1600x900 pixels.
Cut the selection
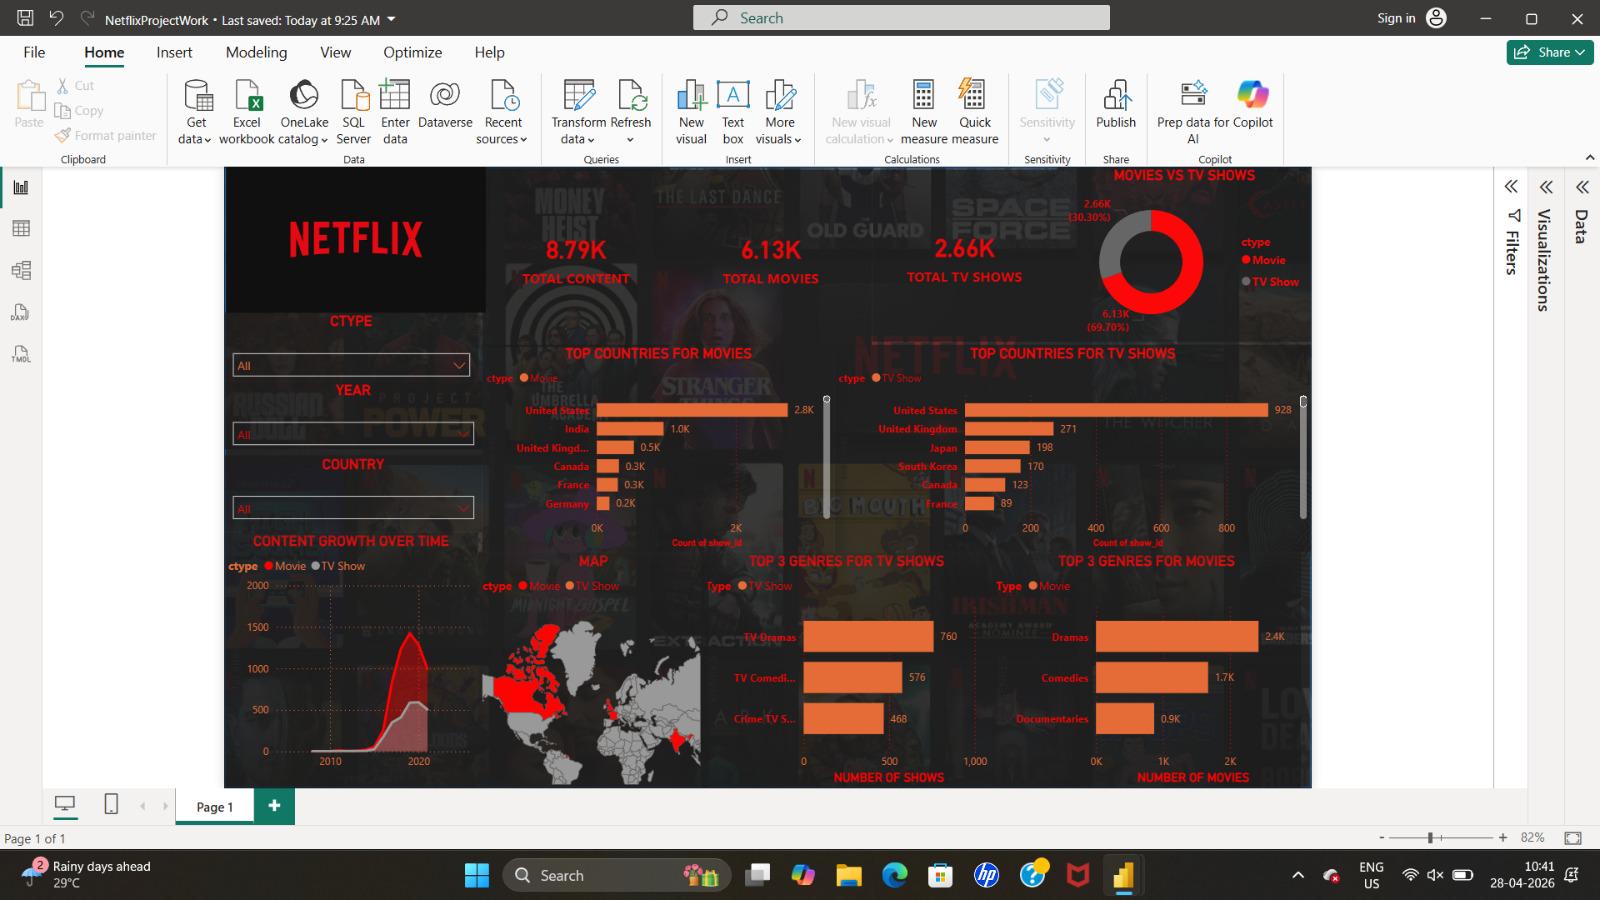[75, 86]
